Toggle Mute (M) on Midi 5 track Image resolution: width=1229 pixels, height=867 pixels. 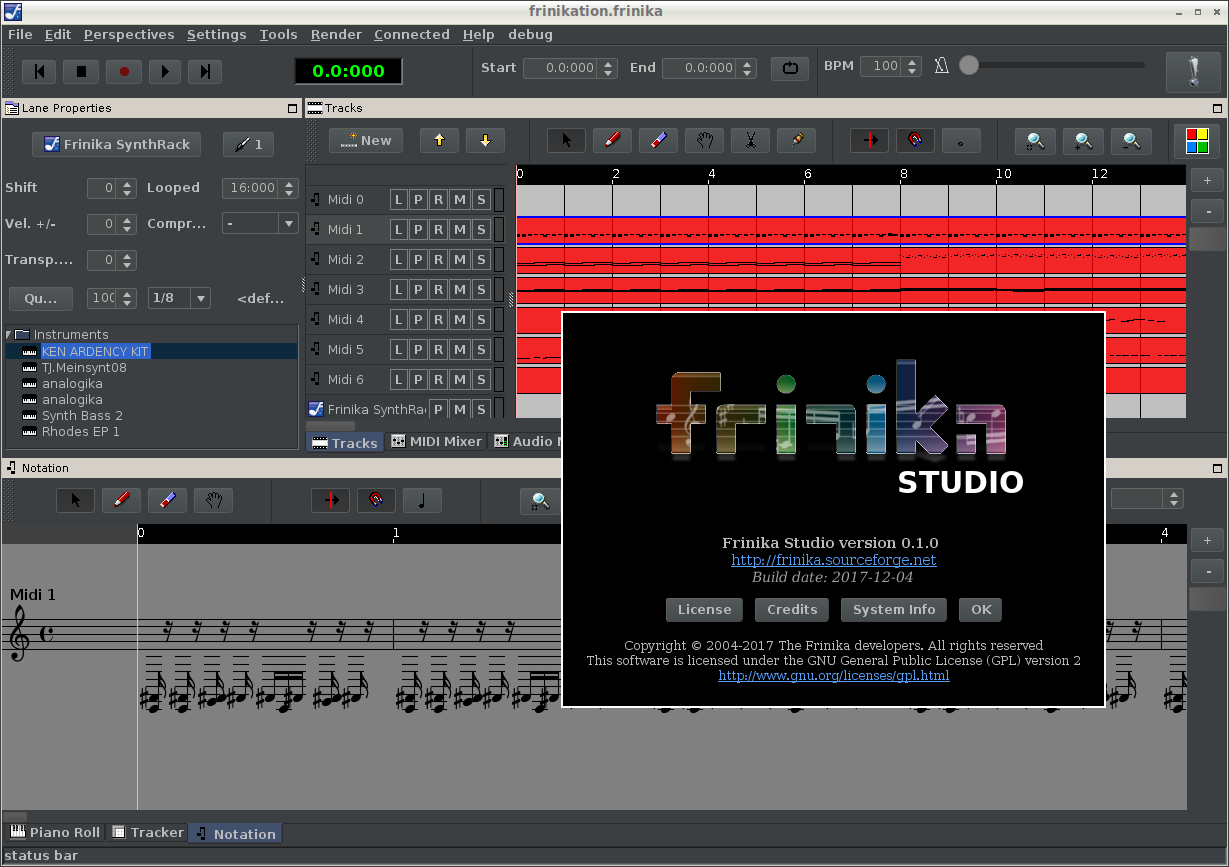(460, 349)
